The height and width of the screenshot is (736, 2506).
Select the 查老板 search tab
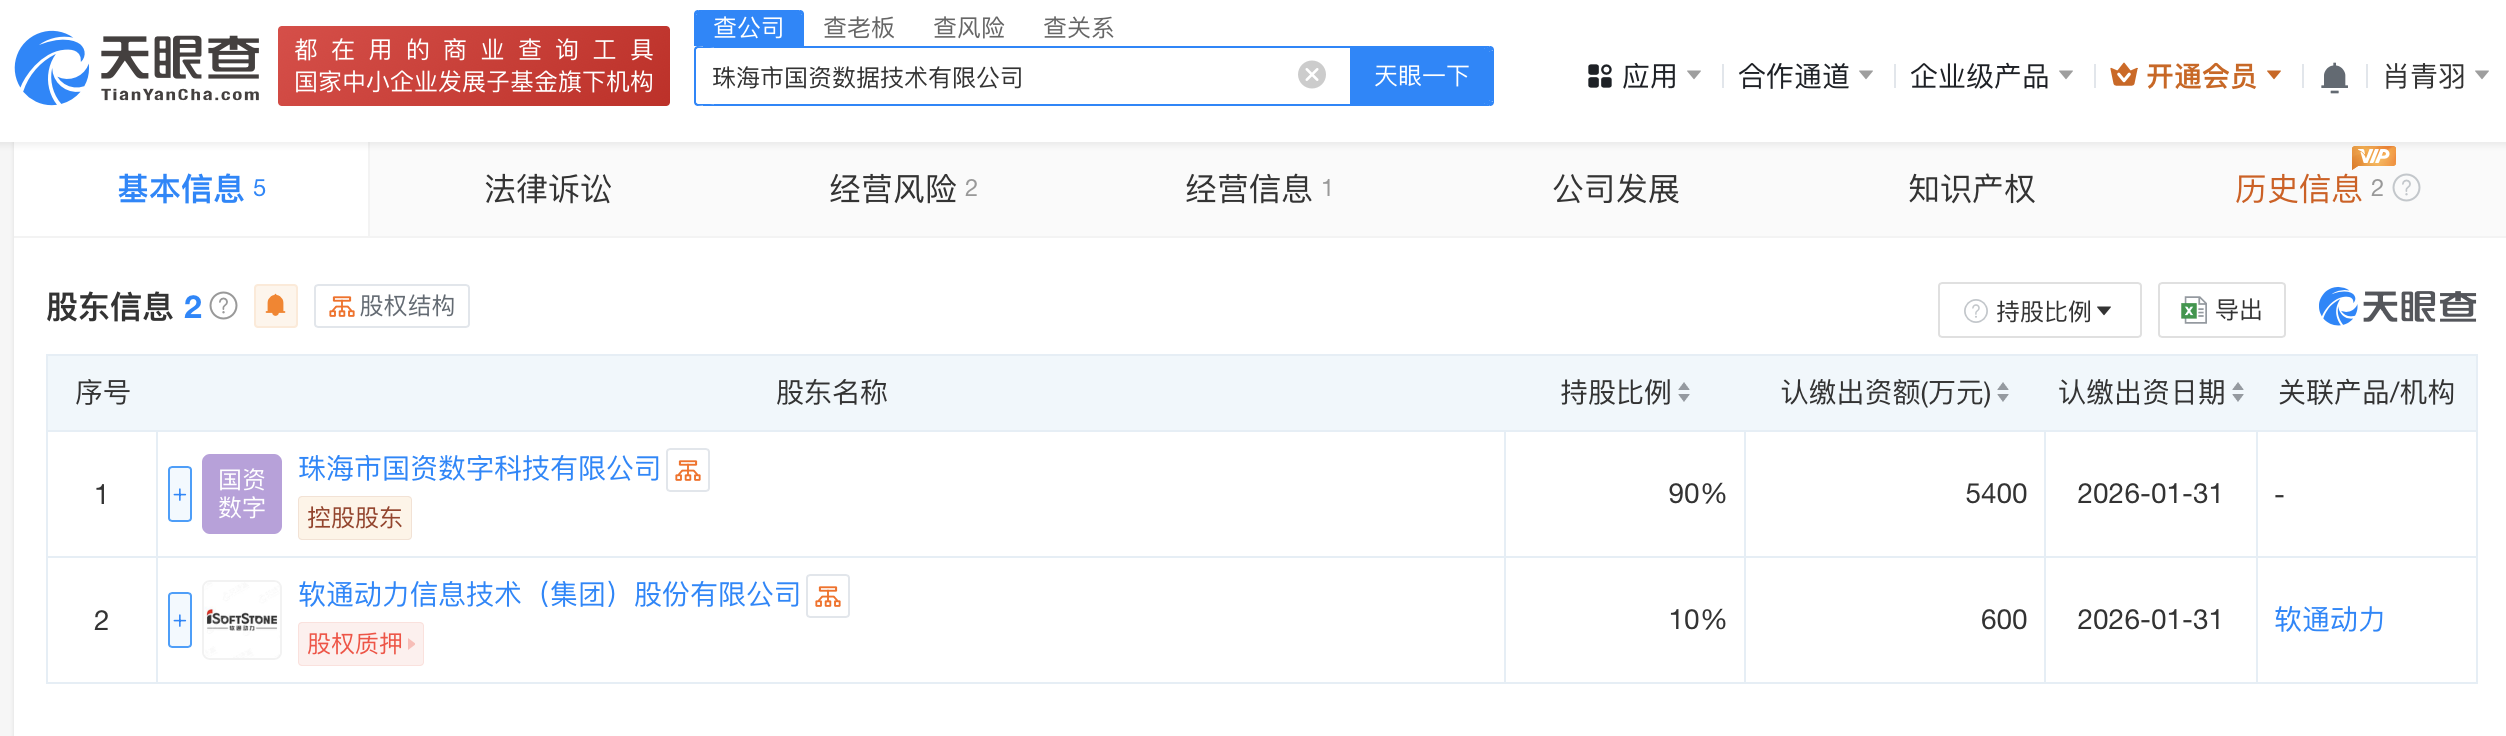click(858, 27)
